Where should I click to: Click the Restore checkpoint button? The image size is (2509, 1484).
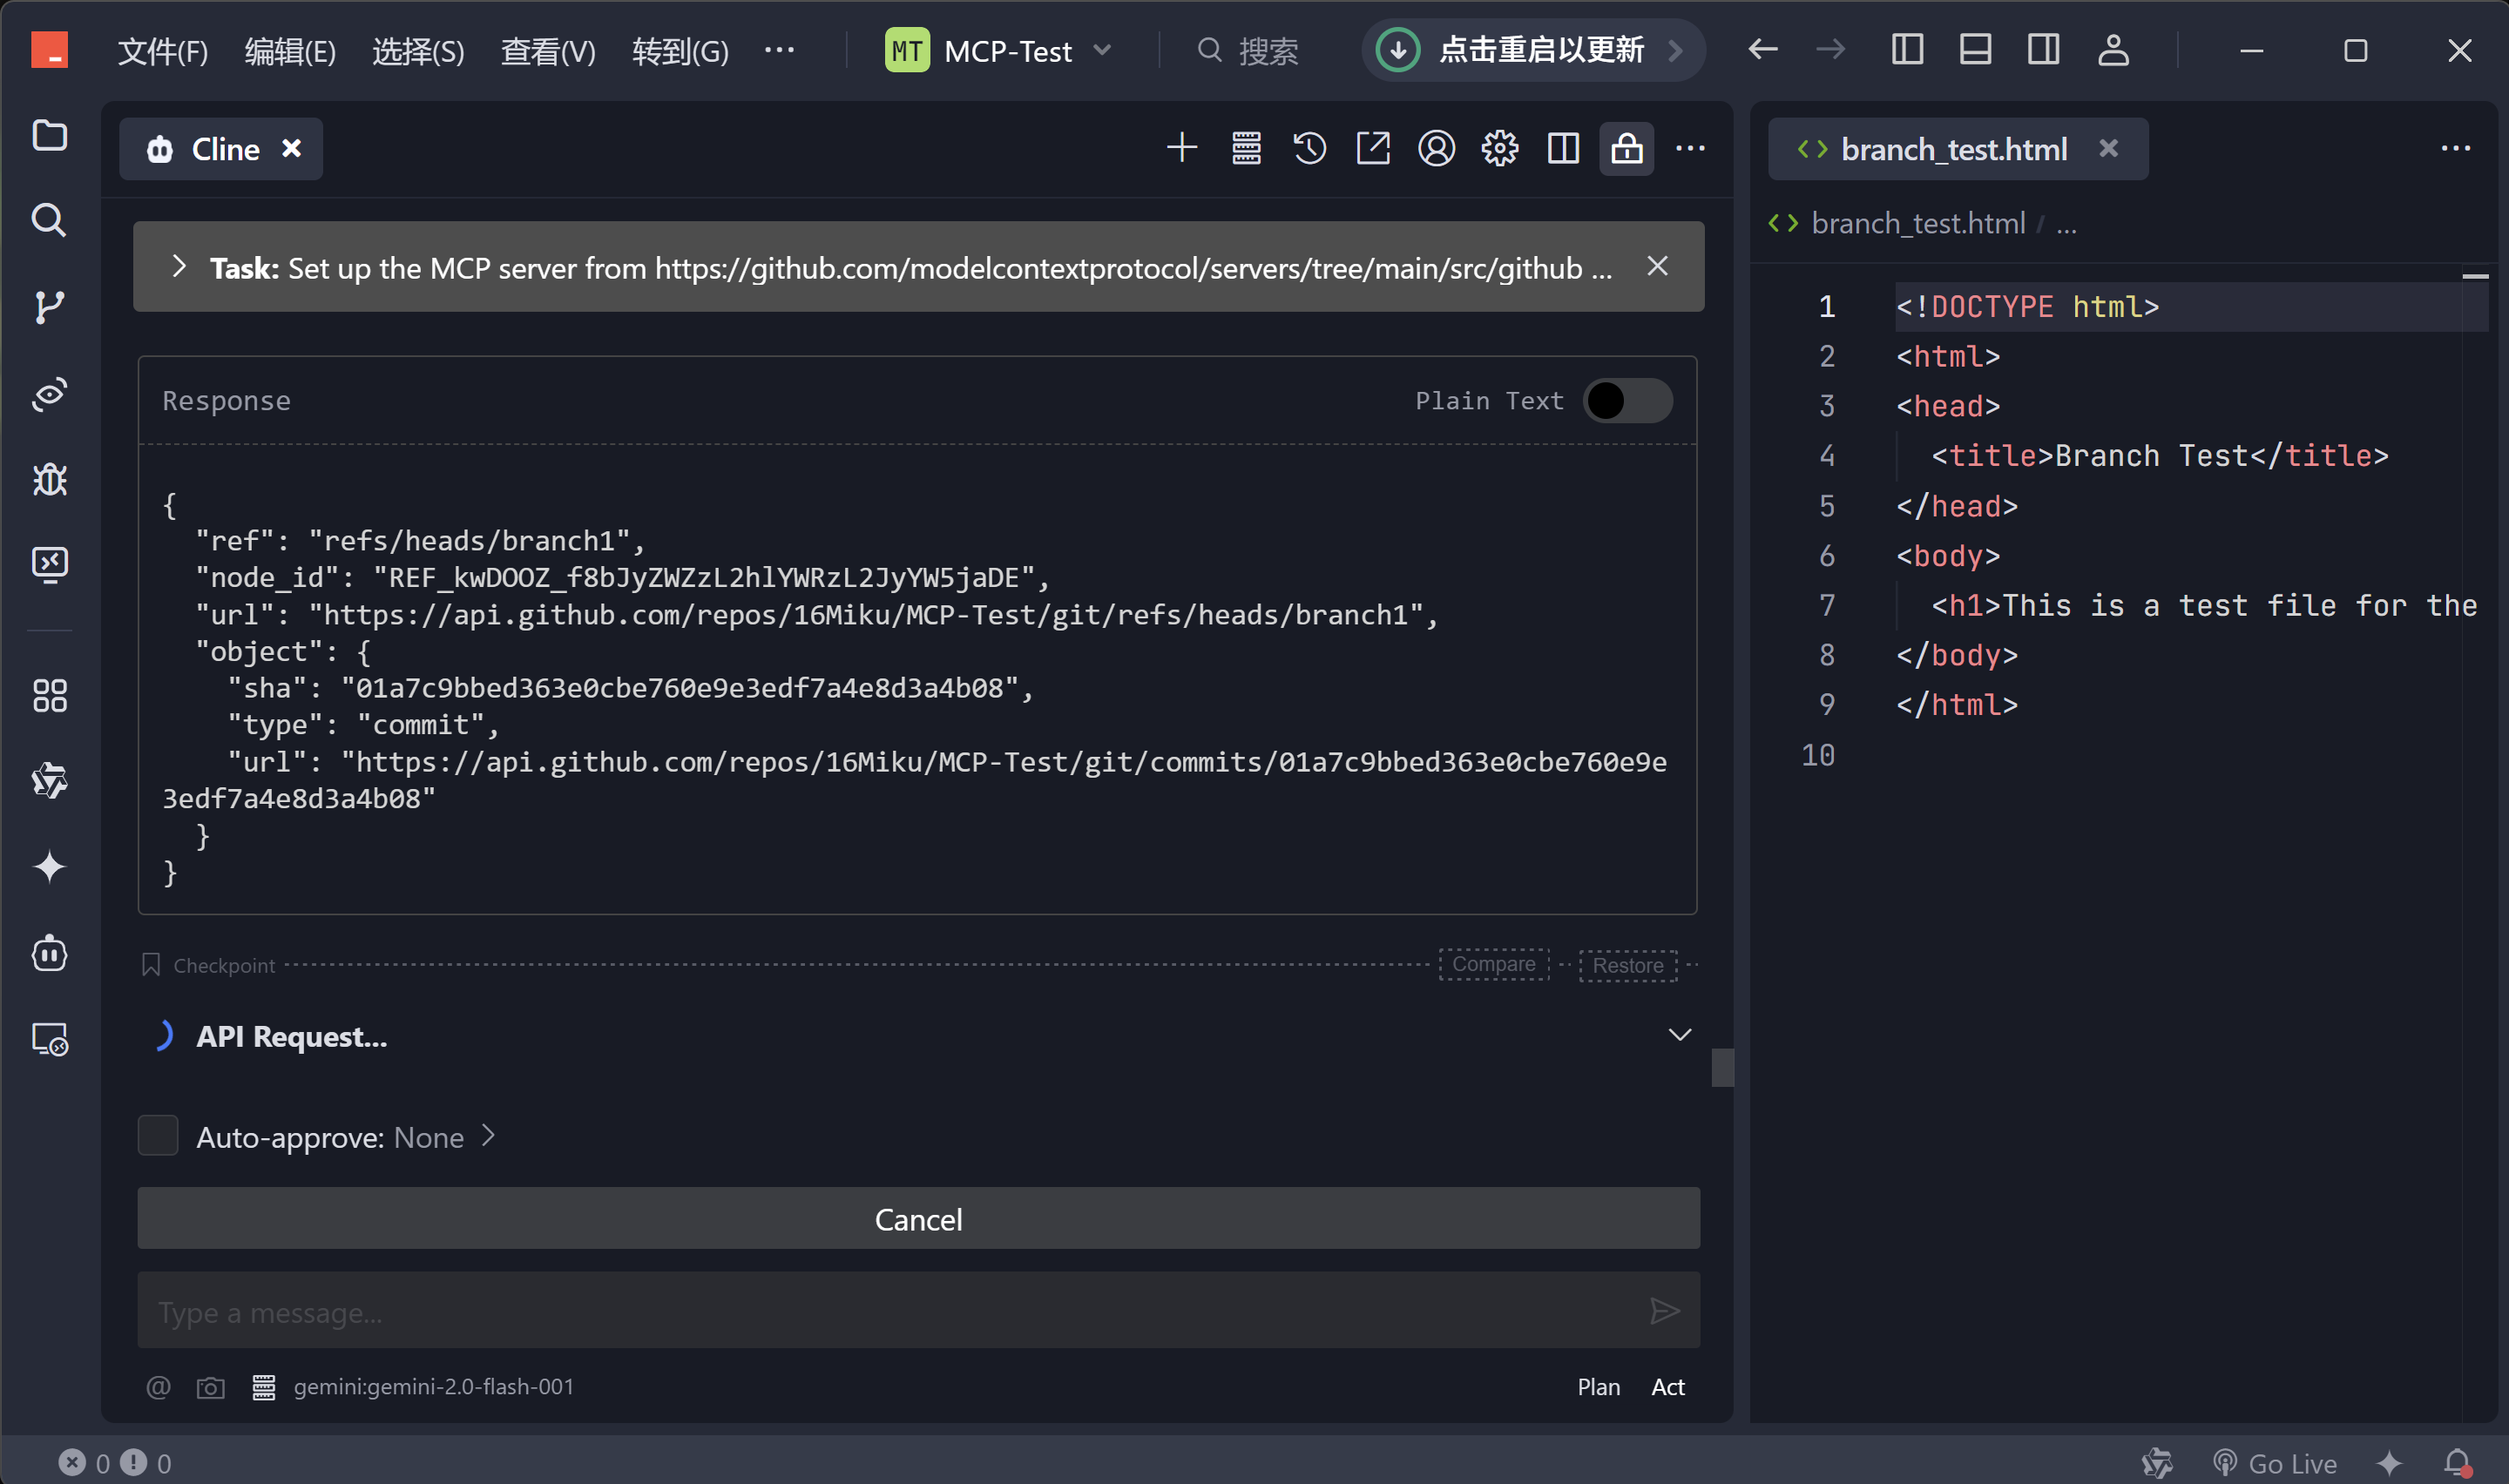[x=1627, y=965]
